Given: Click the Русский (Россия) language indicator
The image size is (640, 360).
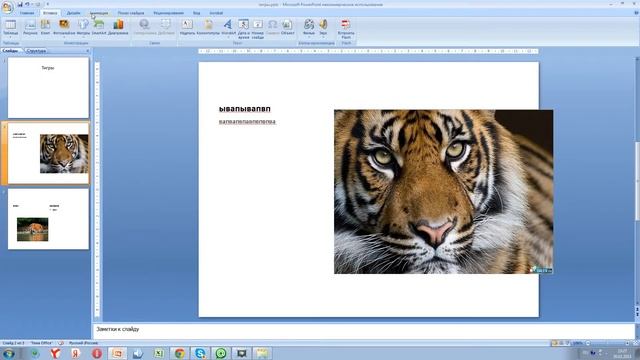Looking at the screenshot, I should [x=83, y=343].
